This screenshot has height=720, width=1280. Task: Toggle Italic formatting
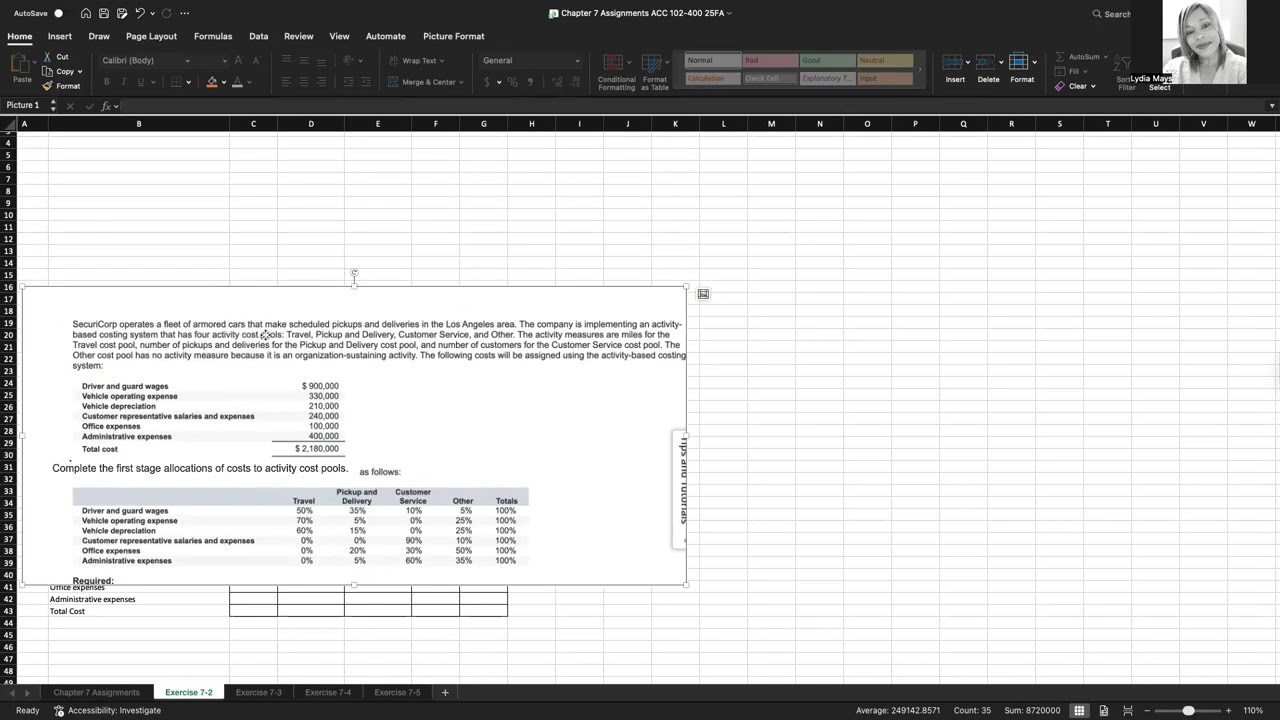(x=123, y=82)
